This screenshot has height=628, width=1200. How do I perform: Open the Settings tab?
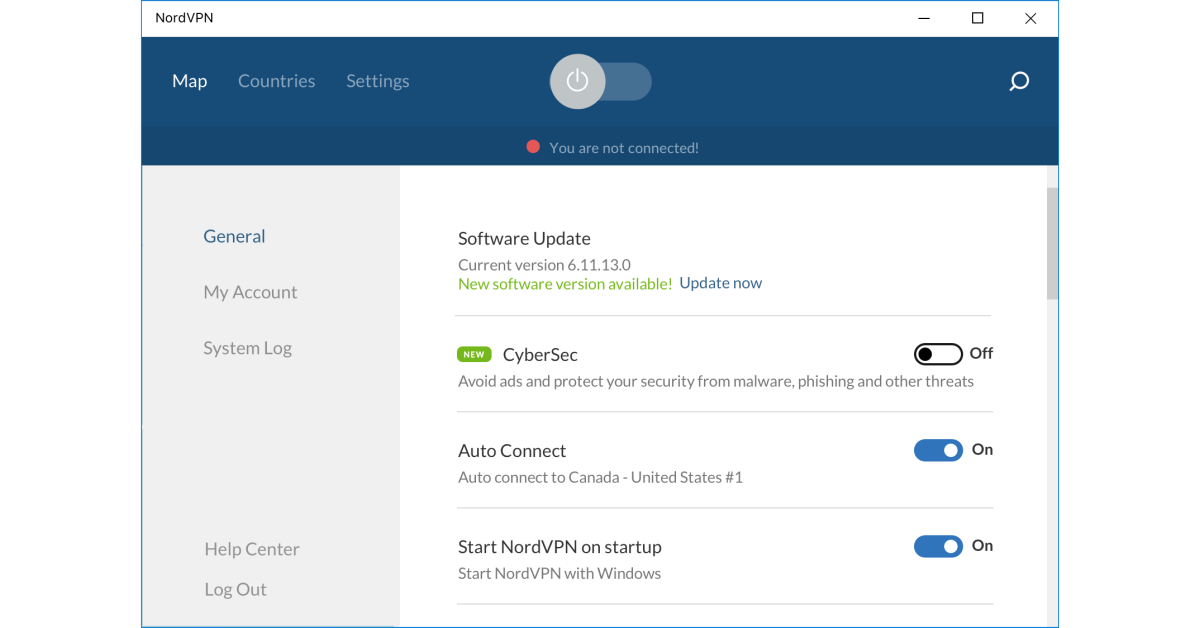tap(378, 81)
